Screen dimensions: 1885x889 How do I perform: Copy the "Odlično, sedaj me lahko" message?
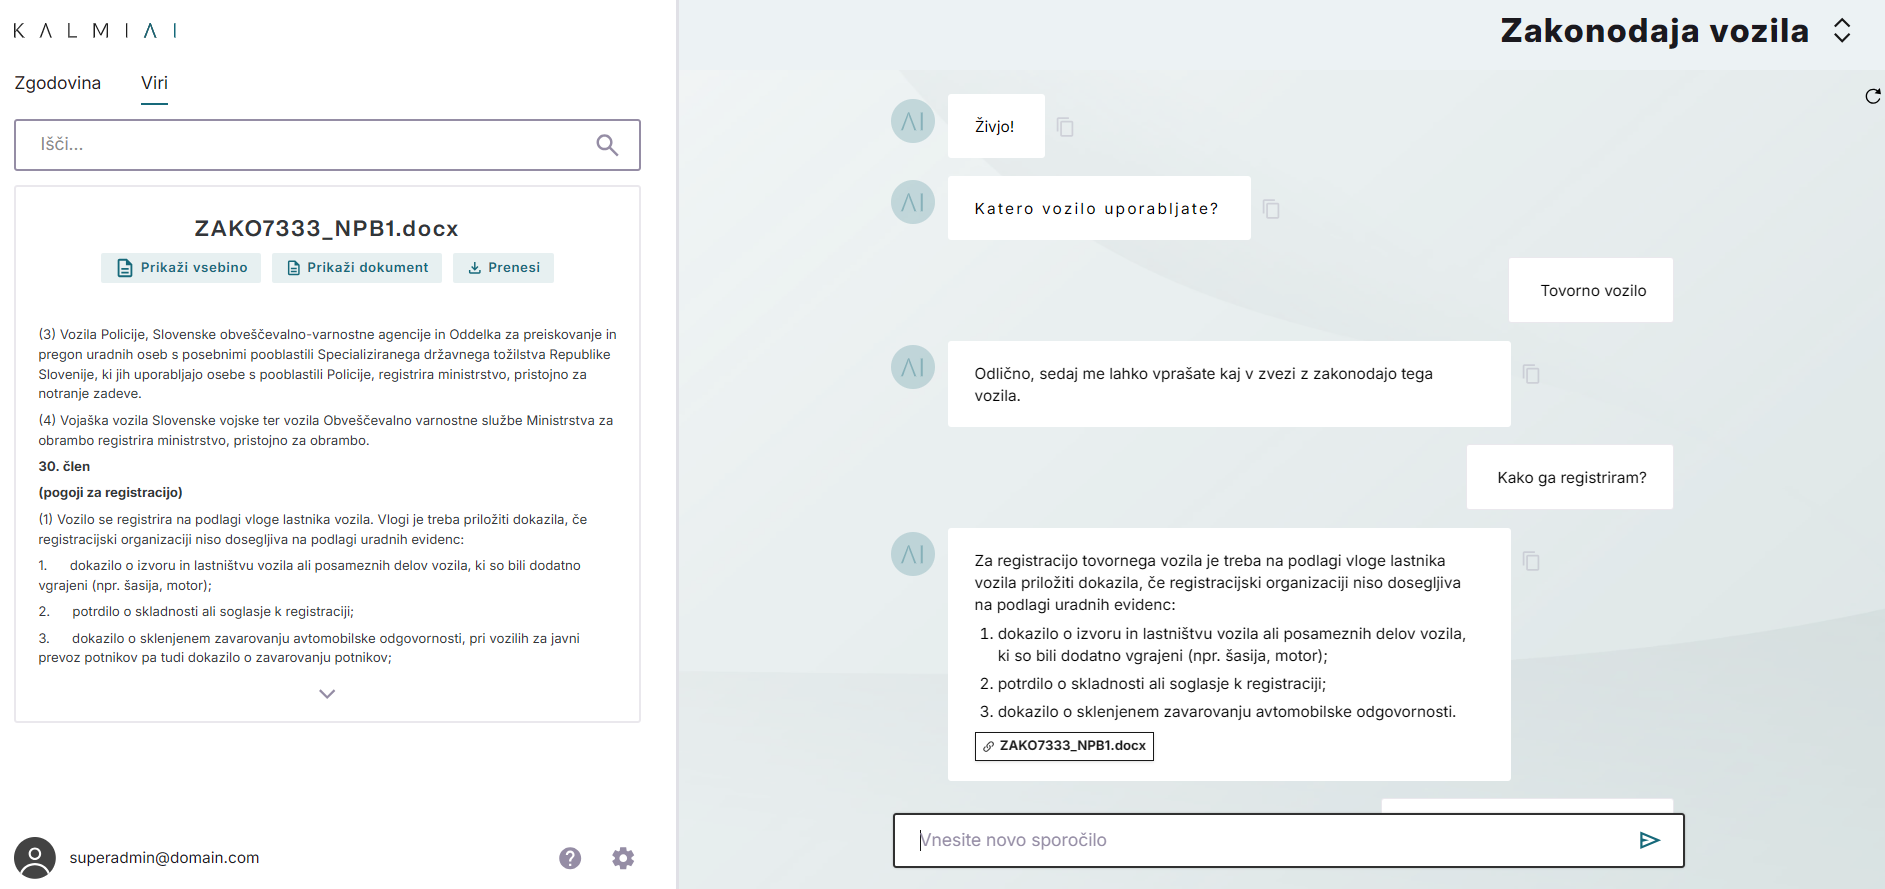[1531, 374]
